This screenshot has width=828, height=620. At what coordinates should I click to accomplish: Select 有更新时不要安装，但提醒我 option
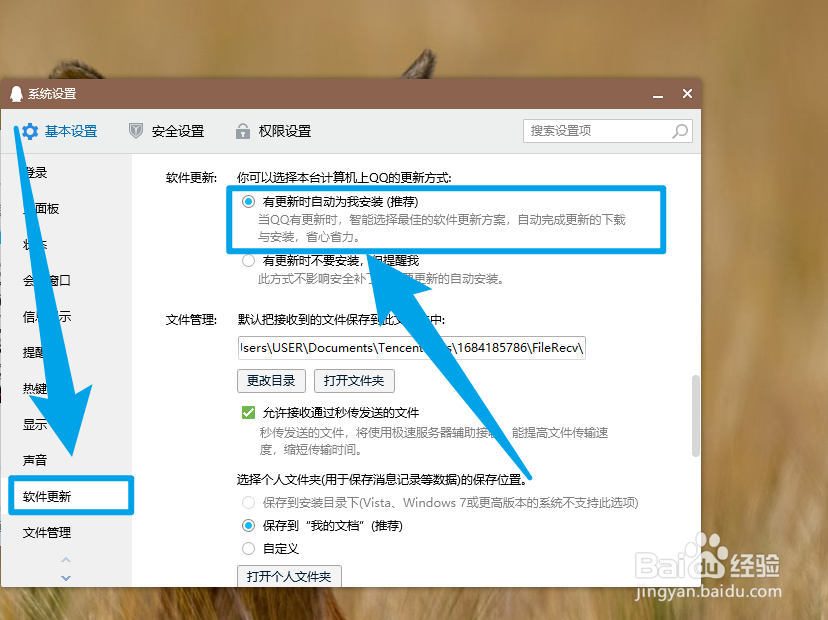tap(247, 261)
